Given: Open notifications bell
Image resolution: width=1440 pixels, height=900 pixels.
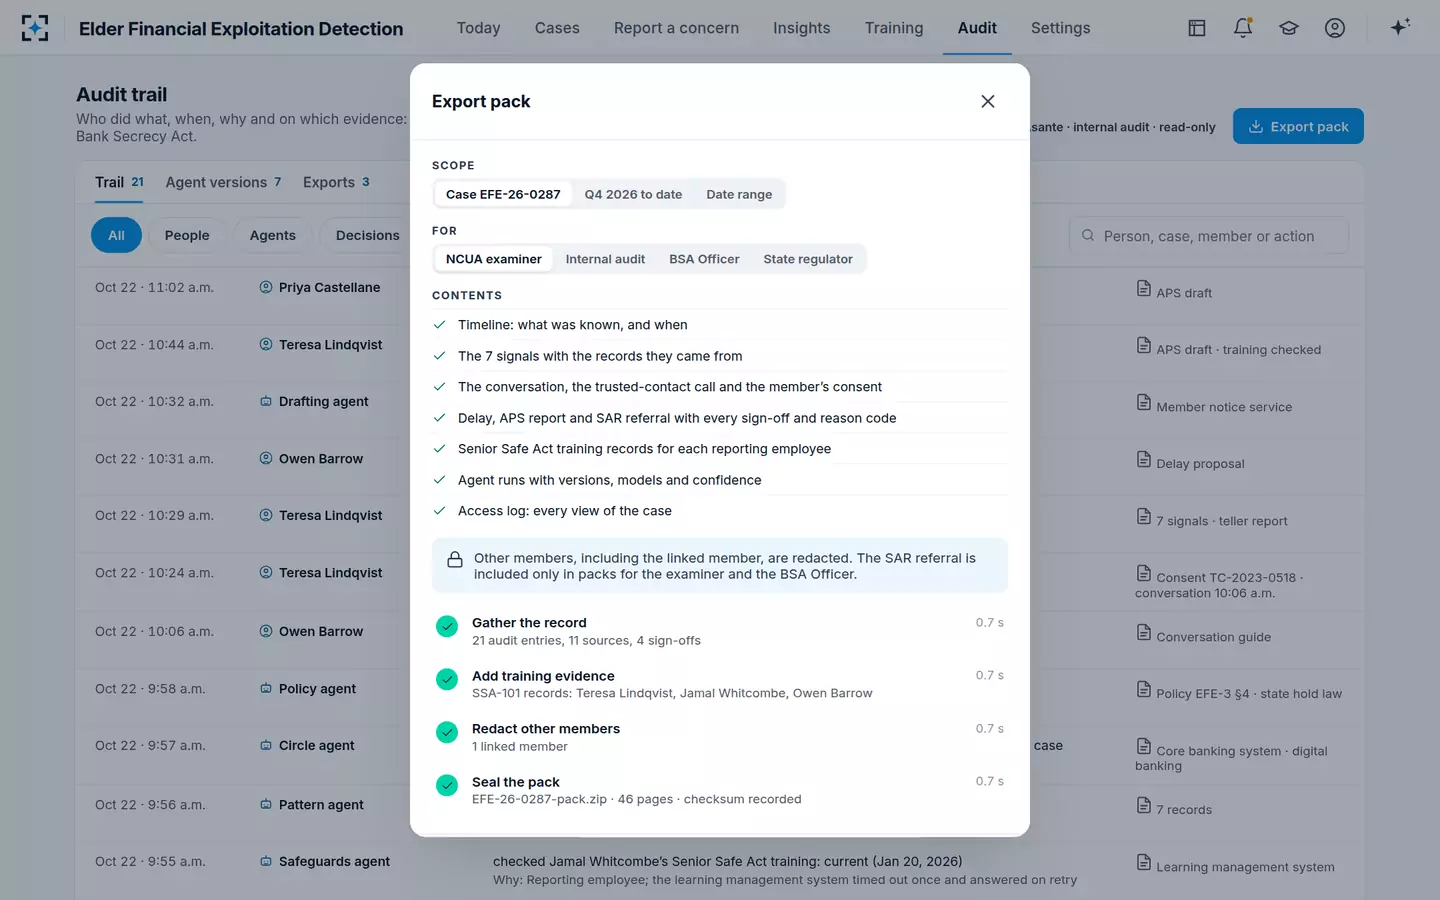Looking at the screenshot, I should [x=1243, y=28].
